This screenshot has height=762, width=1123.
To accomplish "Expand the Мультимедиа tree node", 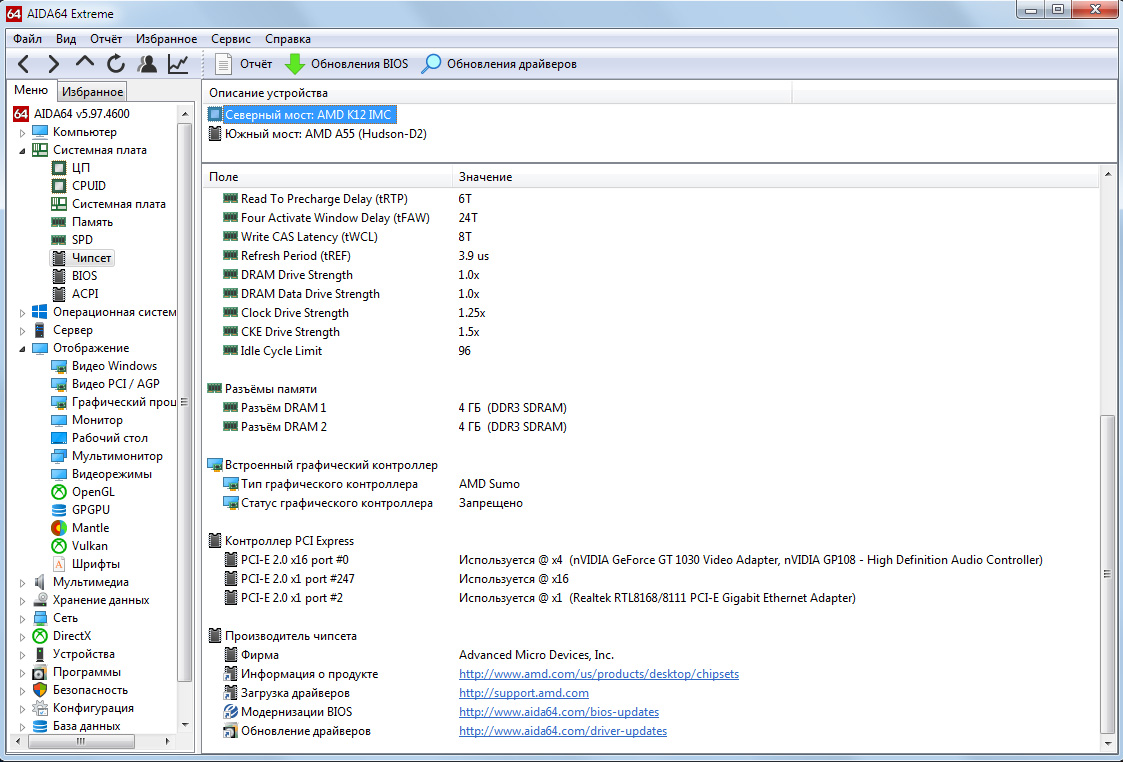I will pyautogui.click(x=22, y=582).
